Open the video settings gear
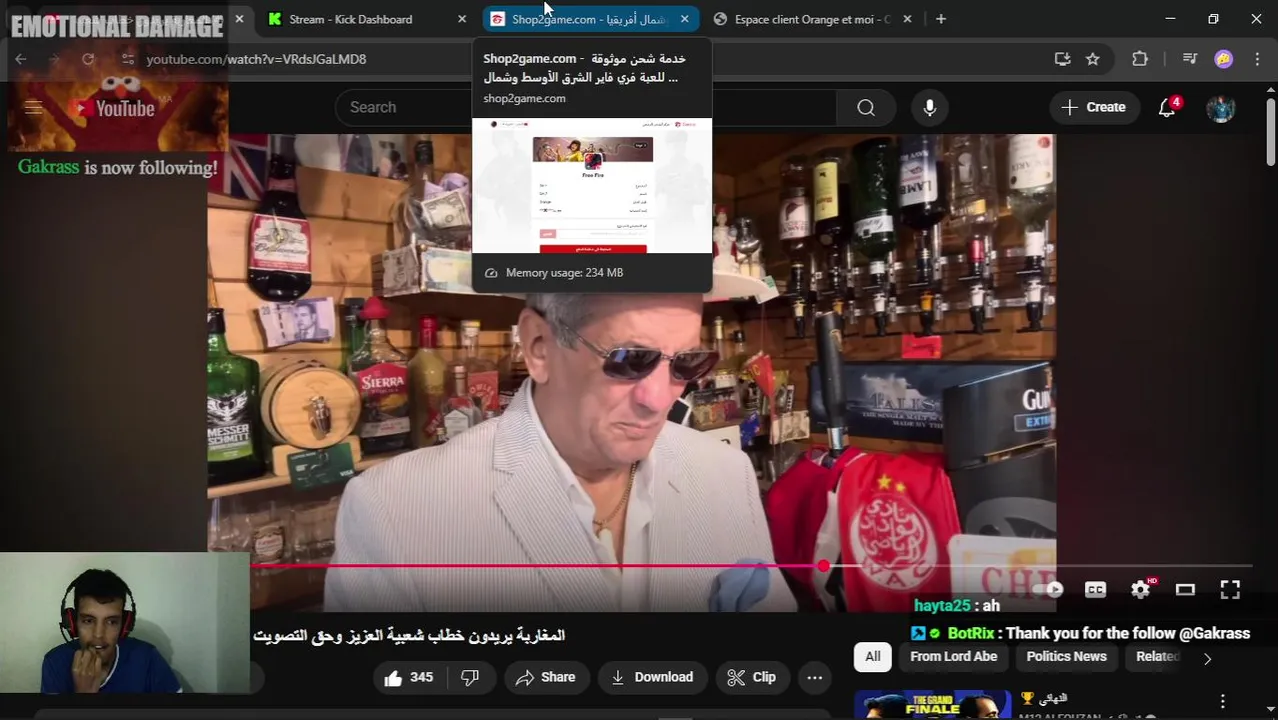The height and width of the screenshot is (720, 1278). pyautogui.click(x=1141, y=590)
